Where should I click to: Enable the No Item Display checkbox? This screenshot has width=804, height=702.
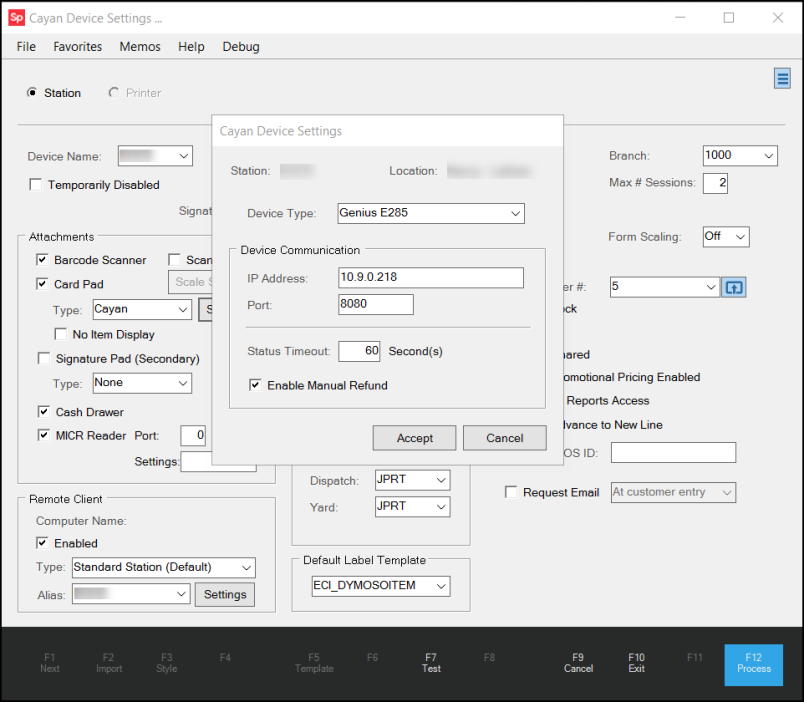click(61, 334)
